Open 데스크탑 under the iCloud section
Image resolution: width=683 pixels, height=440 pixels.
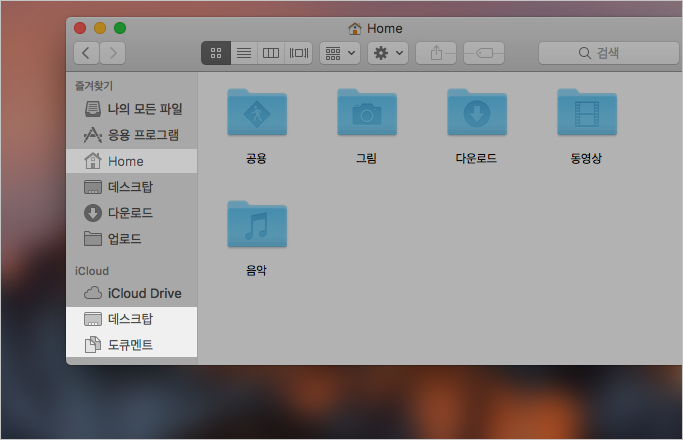coord(132,319)
